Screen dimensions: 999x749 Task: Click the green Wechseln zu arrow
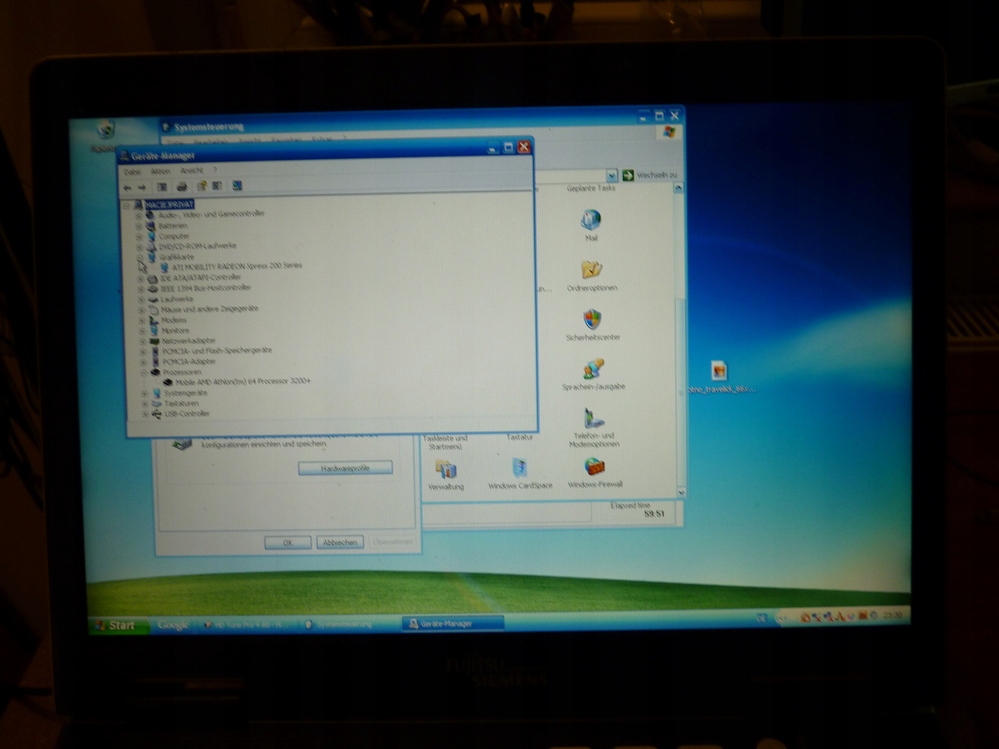coord(628,175)
